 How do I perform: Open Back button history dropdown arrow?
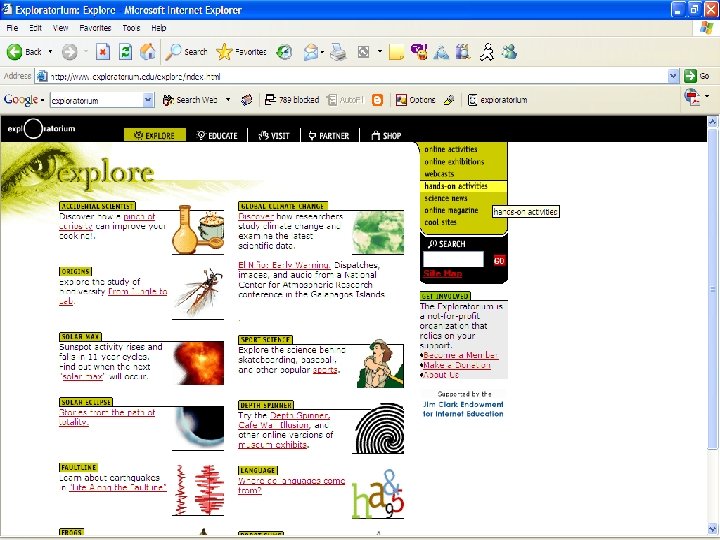(x=50, y=52)
